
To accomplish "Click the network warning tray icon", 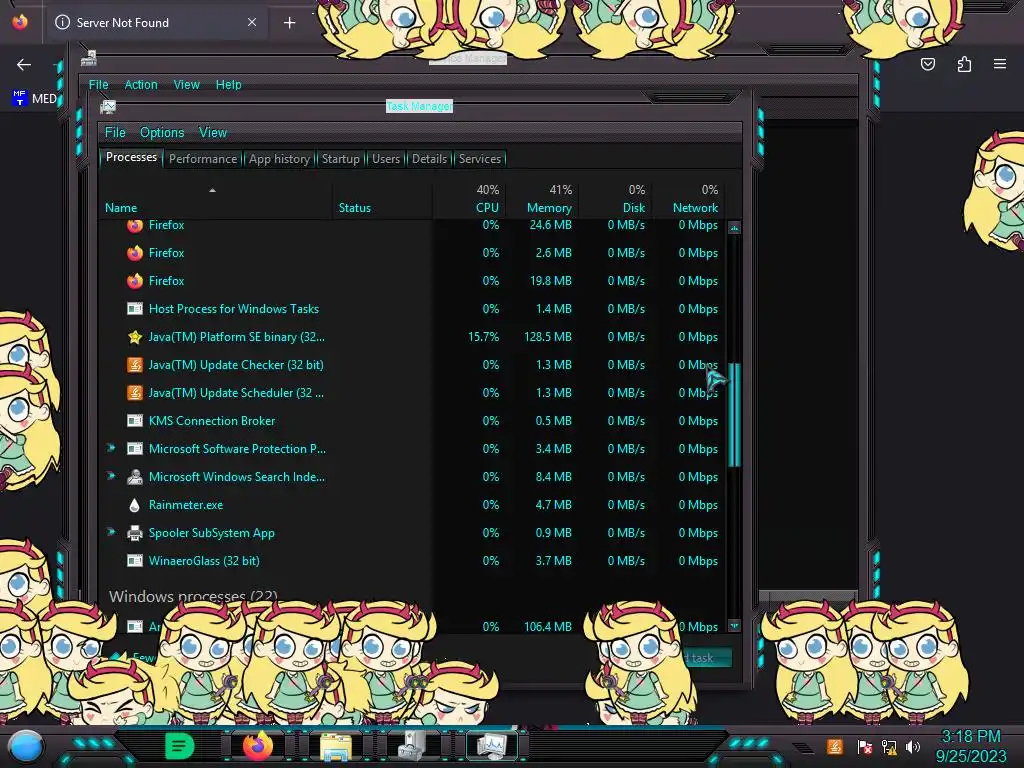I will [x=889, y=746].
